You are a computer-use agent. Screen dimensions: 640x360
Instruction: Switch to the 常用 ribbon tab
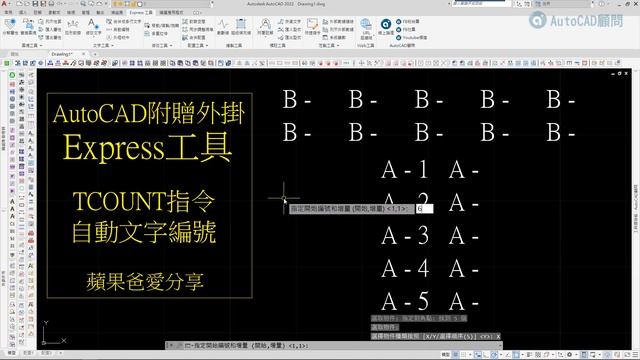(8, 13)
